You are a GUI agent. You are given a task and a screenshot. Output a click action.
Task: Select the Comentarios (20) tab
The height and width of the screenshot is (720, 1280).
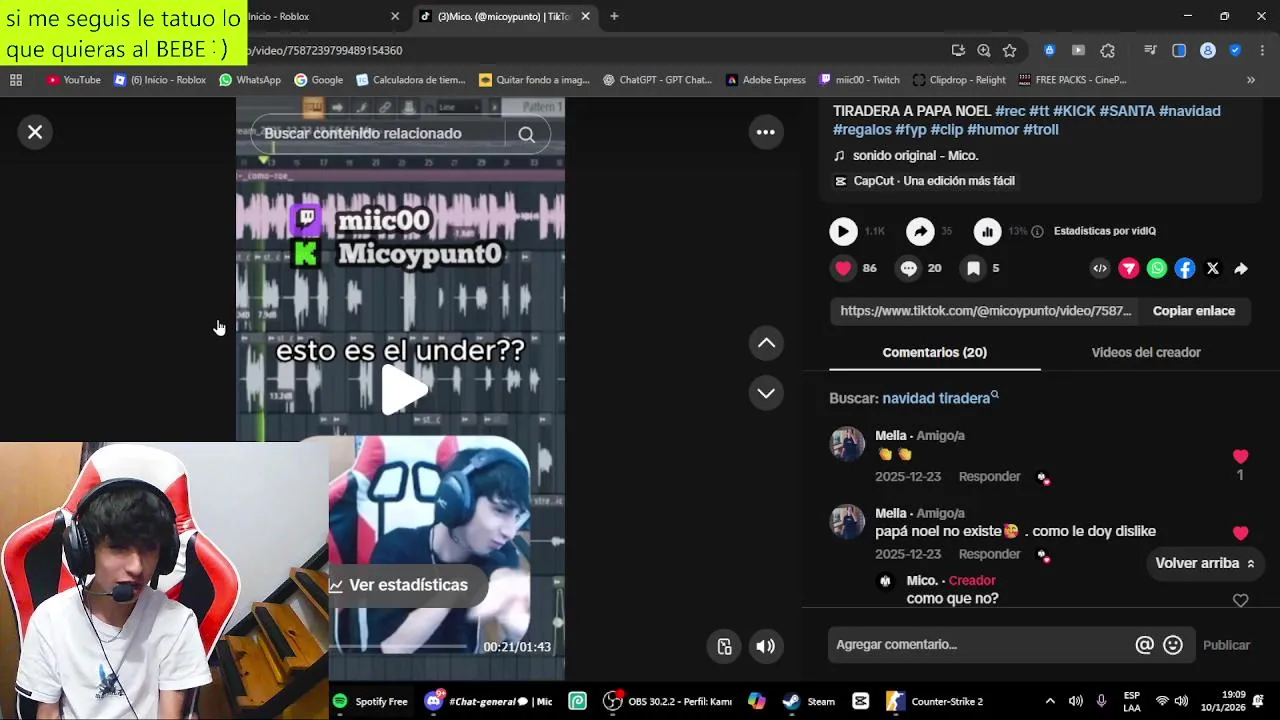tap(934, 352)
